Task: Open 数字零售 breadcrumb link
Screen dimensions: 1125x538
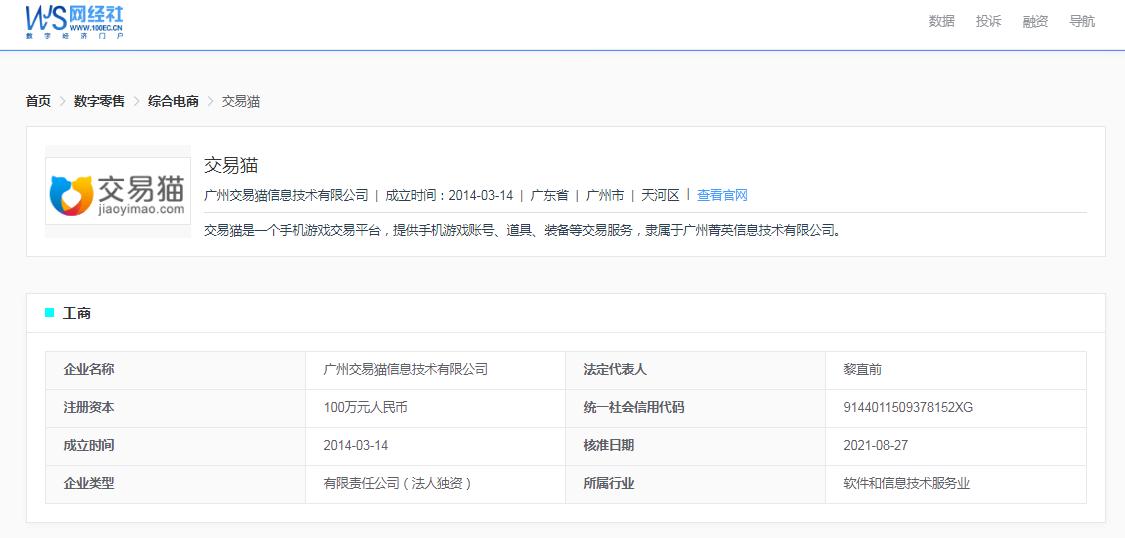Action: tap(99, 101)
